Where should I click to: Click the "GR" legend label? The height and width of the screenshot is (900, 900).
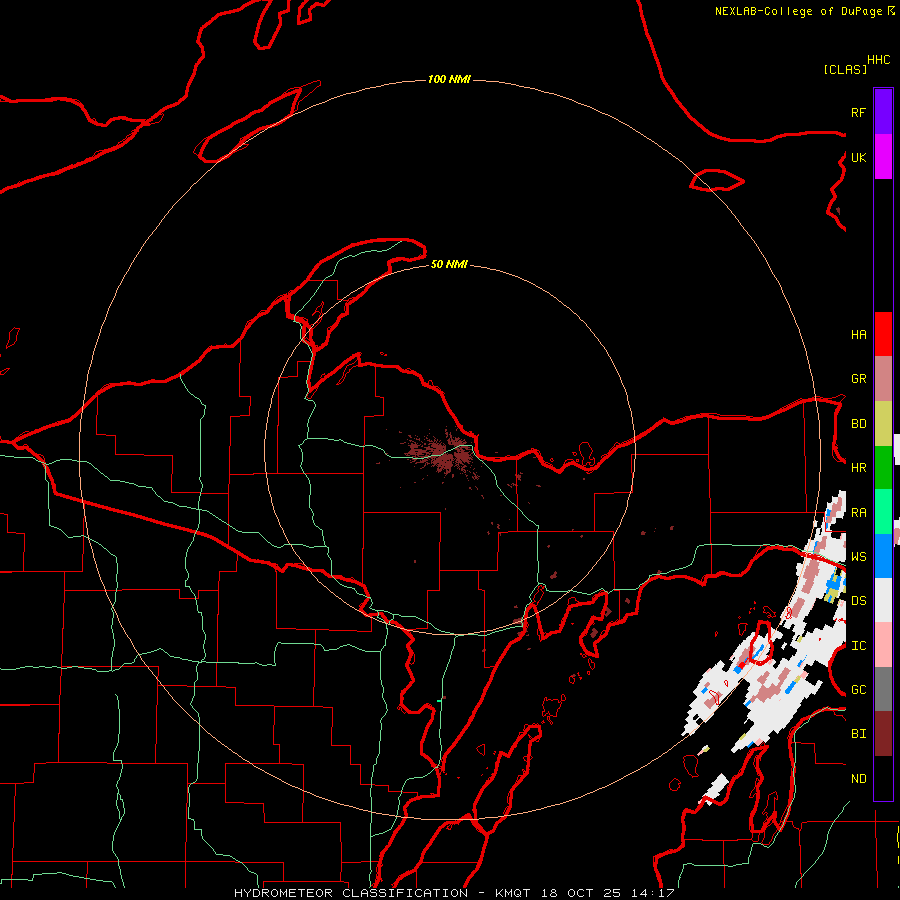(858, 379)
